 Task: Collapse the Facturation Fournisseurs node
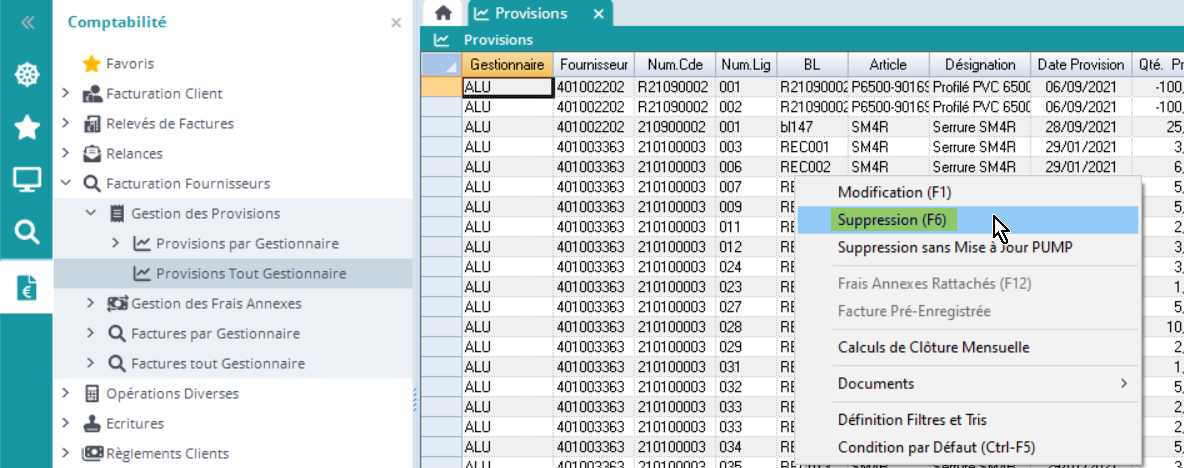click(x=66, y=184)
